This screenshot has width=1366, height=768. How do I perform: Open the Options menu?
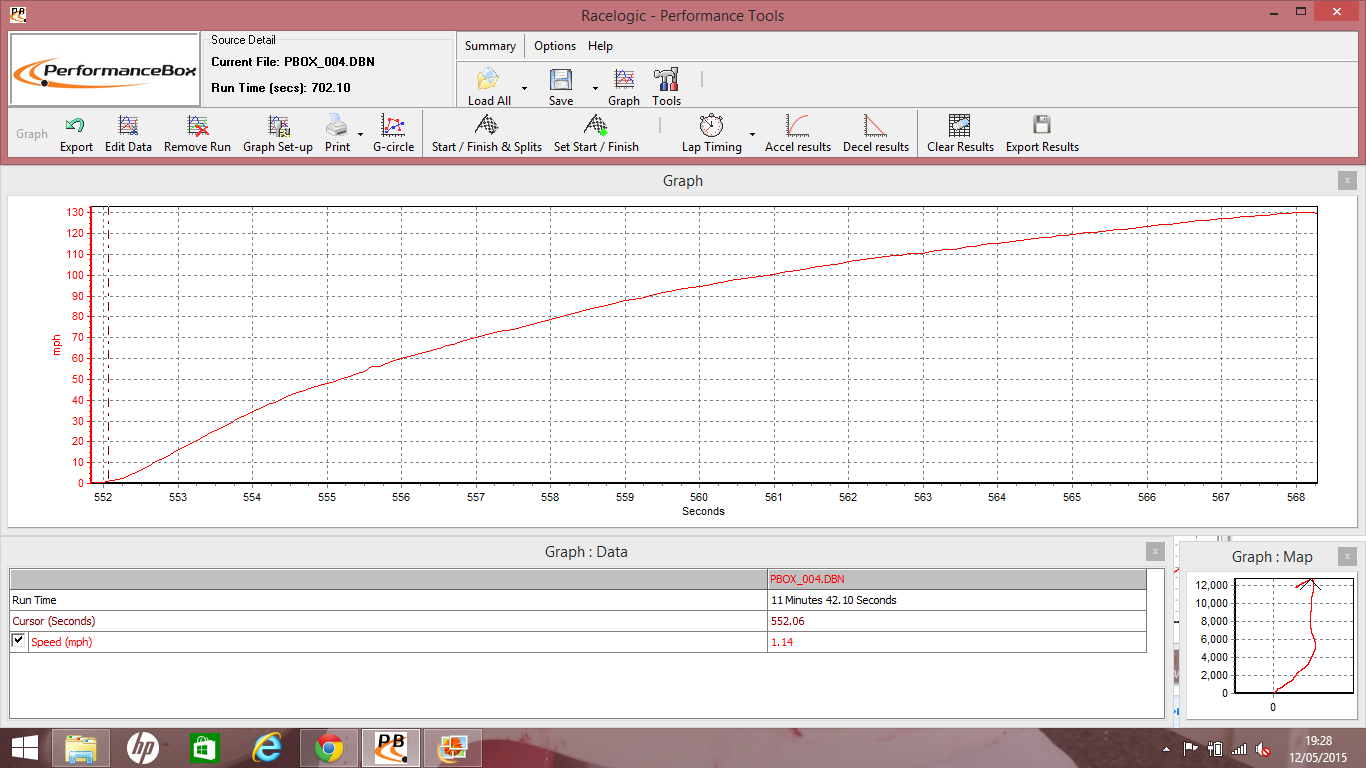tap(554, 46)
